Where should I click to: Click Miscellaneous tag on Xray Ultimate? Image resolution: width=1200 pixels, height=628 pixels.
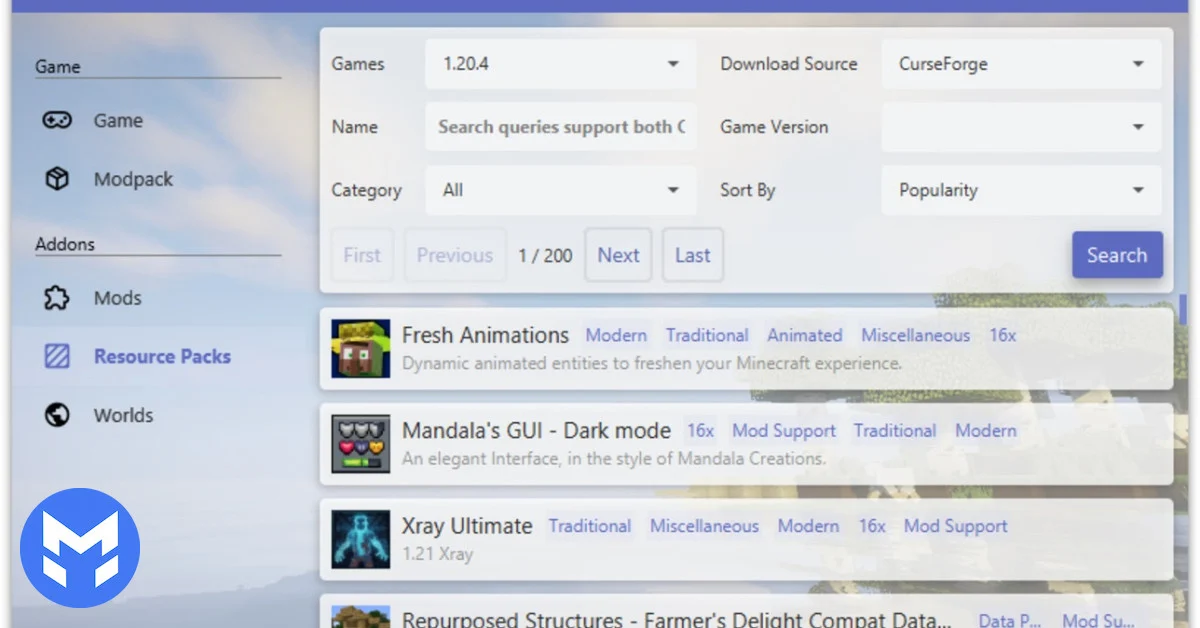704,526
